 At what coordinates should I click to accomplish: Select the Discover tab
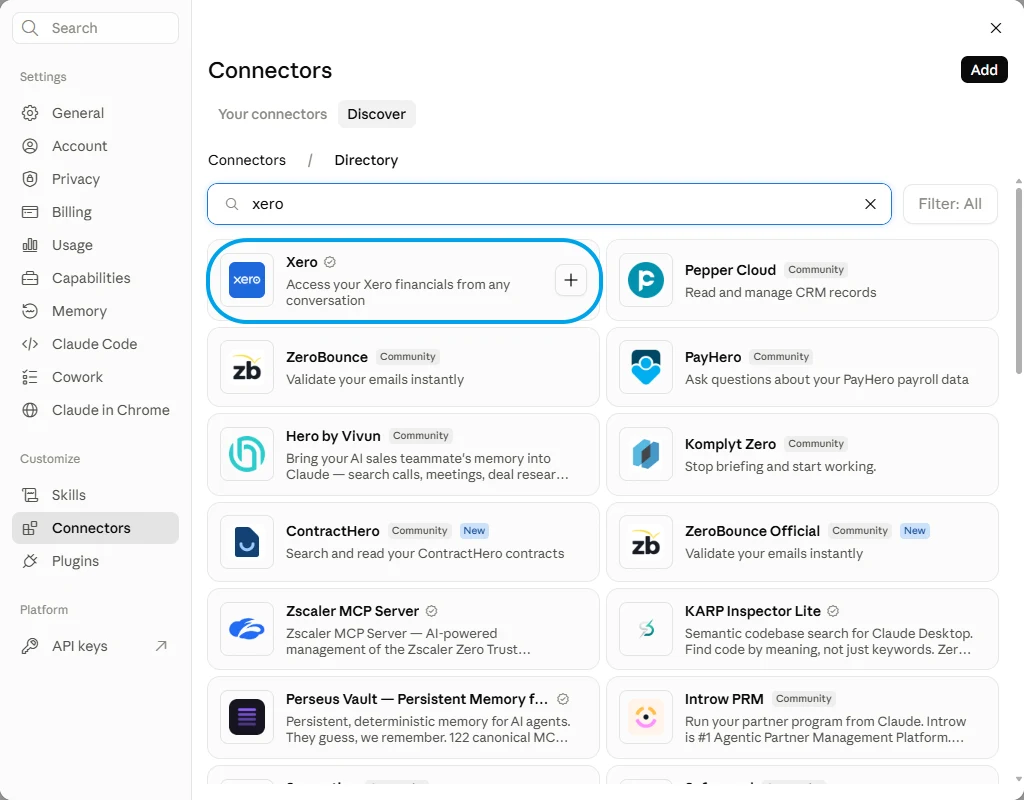click(377, 114)
